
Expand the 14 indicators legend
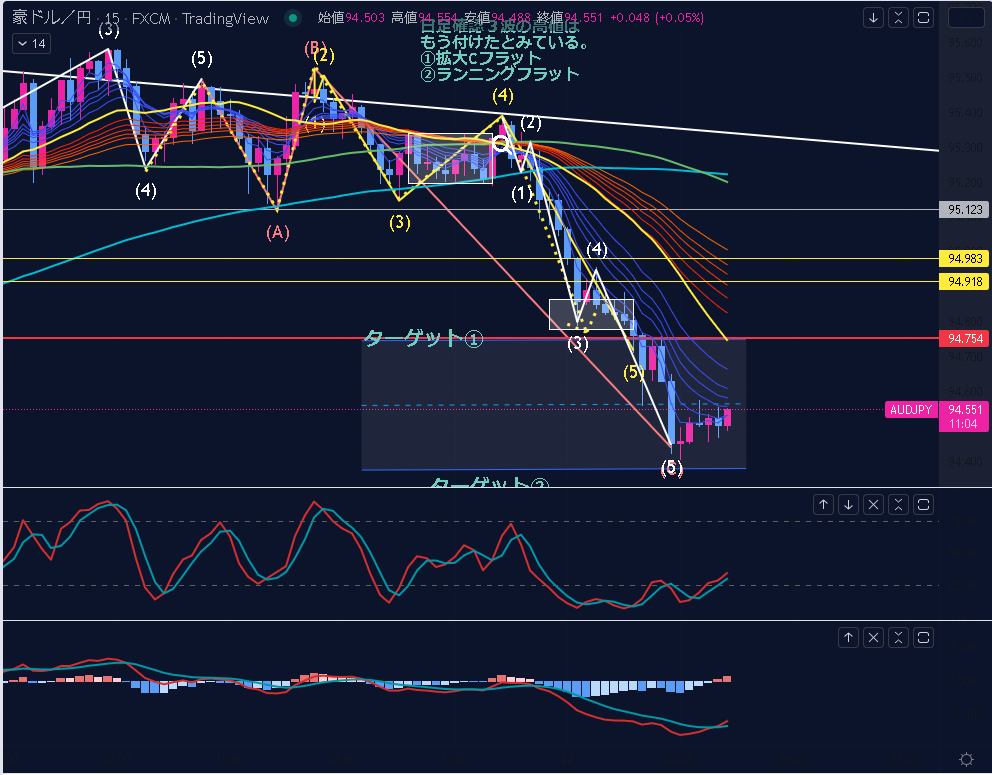point(30,44)
